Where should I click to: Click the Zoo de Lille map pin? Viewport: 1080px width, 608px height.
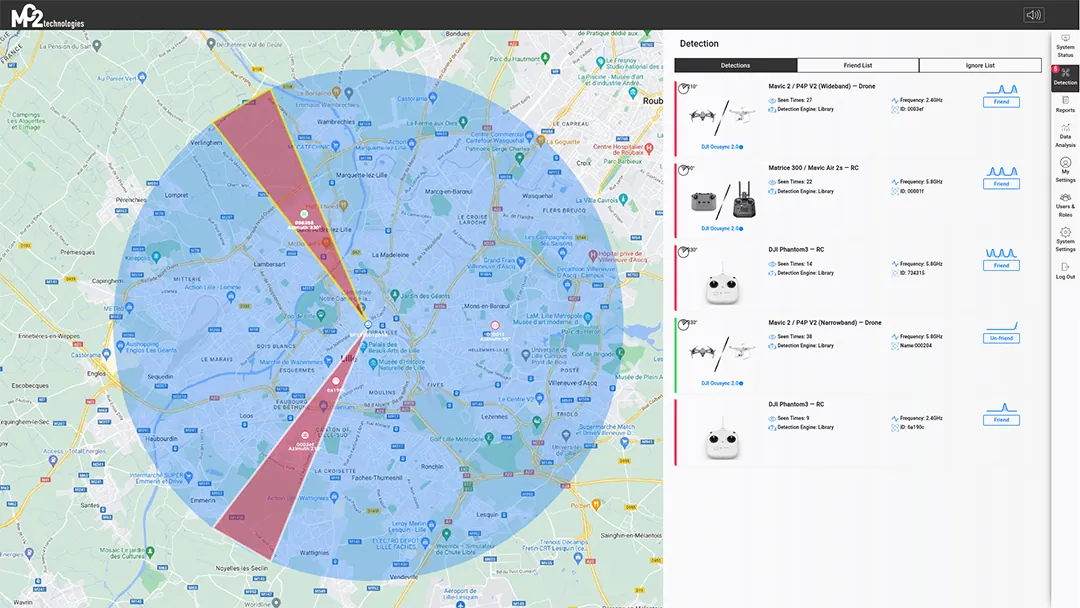[320, 316]
